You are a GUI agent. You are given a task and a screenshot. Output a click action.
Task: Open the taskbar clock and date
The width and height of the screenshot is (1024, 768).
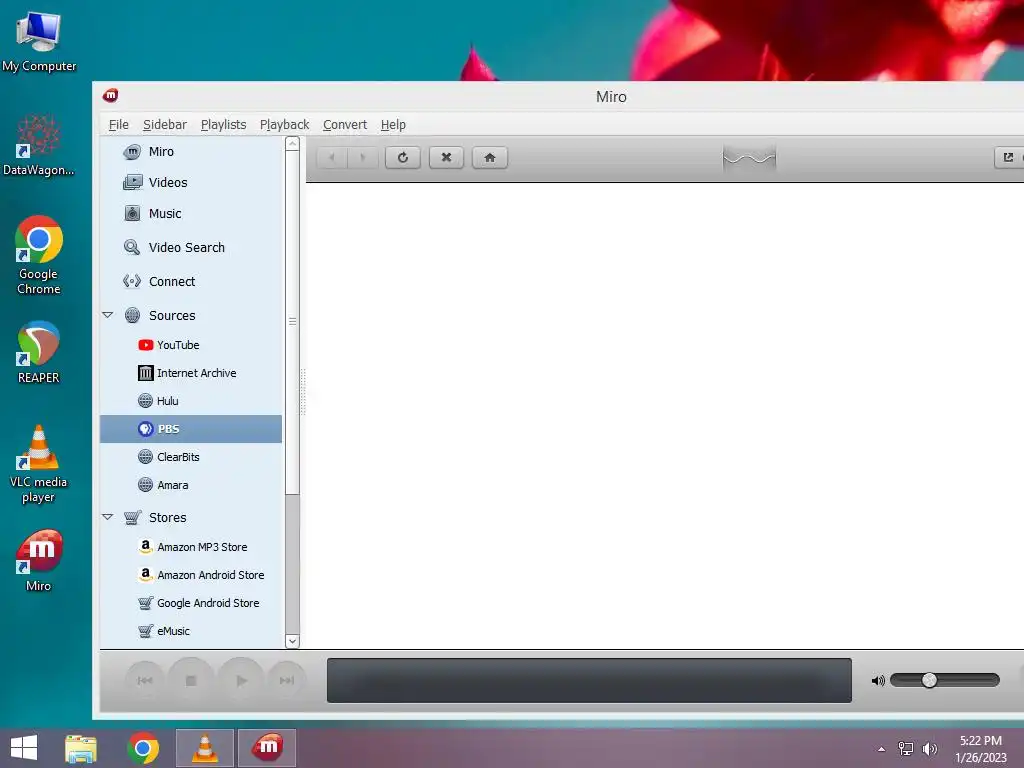(x=981, y=749)
